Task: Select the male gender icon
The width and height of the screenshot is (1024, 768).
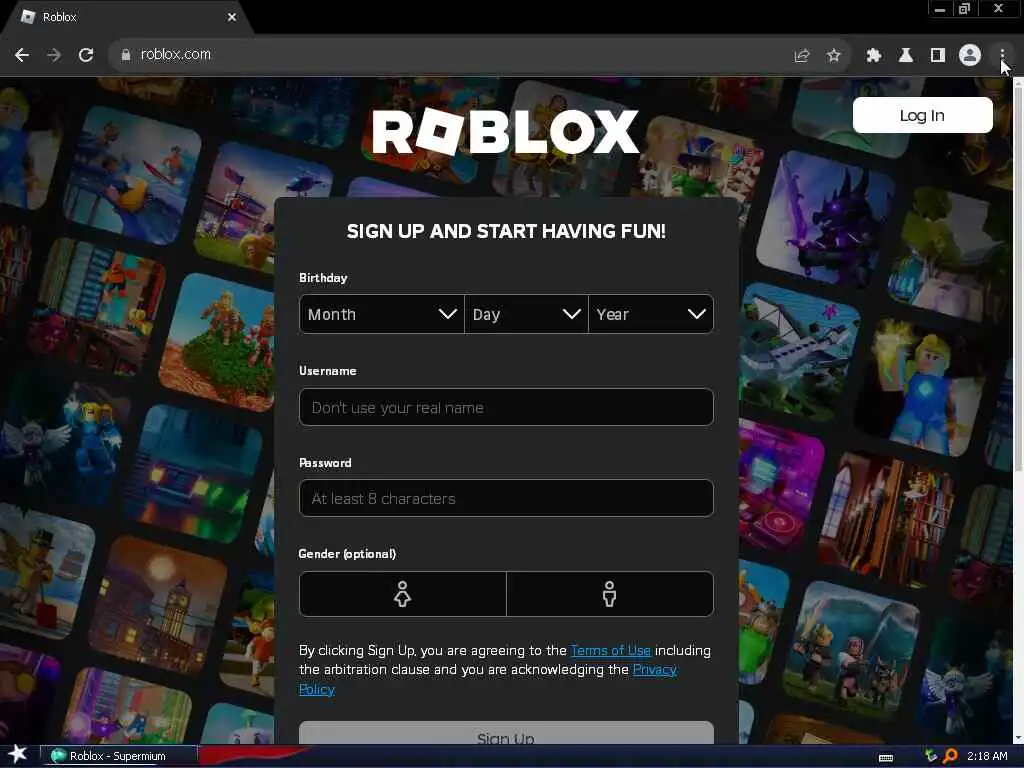Action: [609, 594]
